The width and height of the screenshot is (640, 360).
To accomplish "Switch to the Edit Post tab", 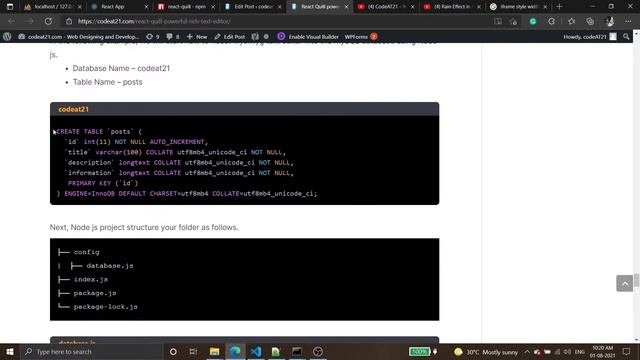I will (251, 7).
